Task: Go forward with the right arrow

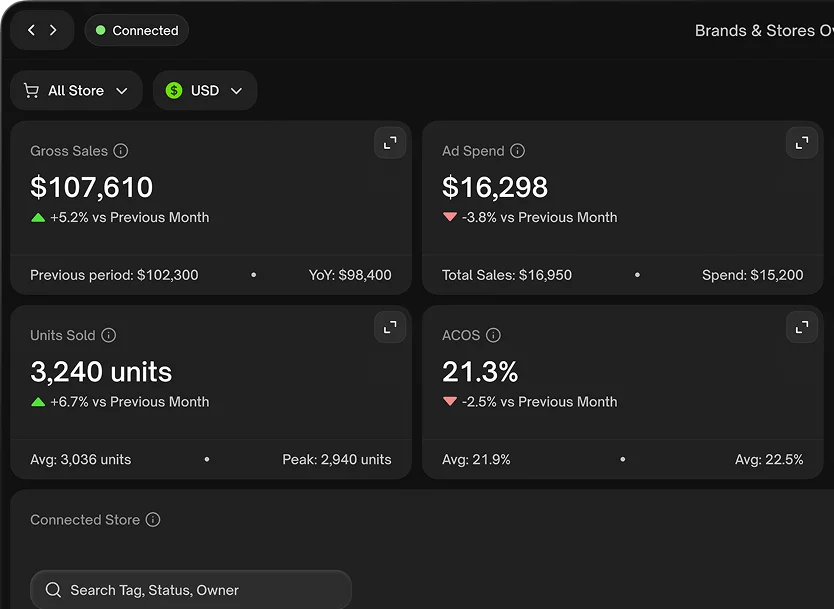Action: coord(53,30)
